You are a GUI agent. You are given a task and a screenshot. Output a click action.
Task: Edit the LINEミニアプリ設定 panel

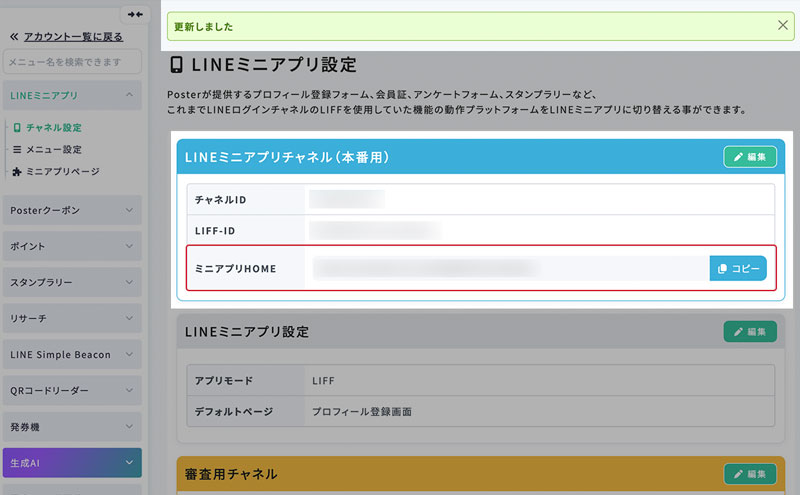pos(749,331)
